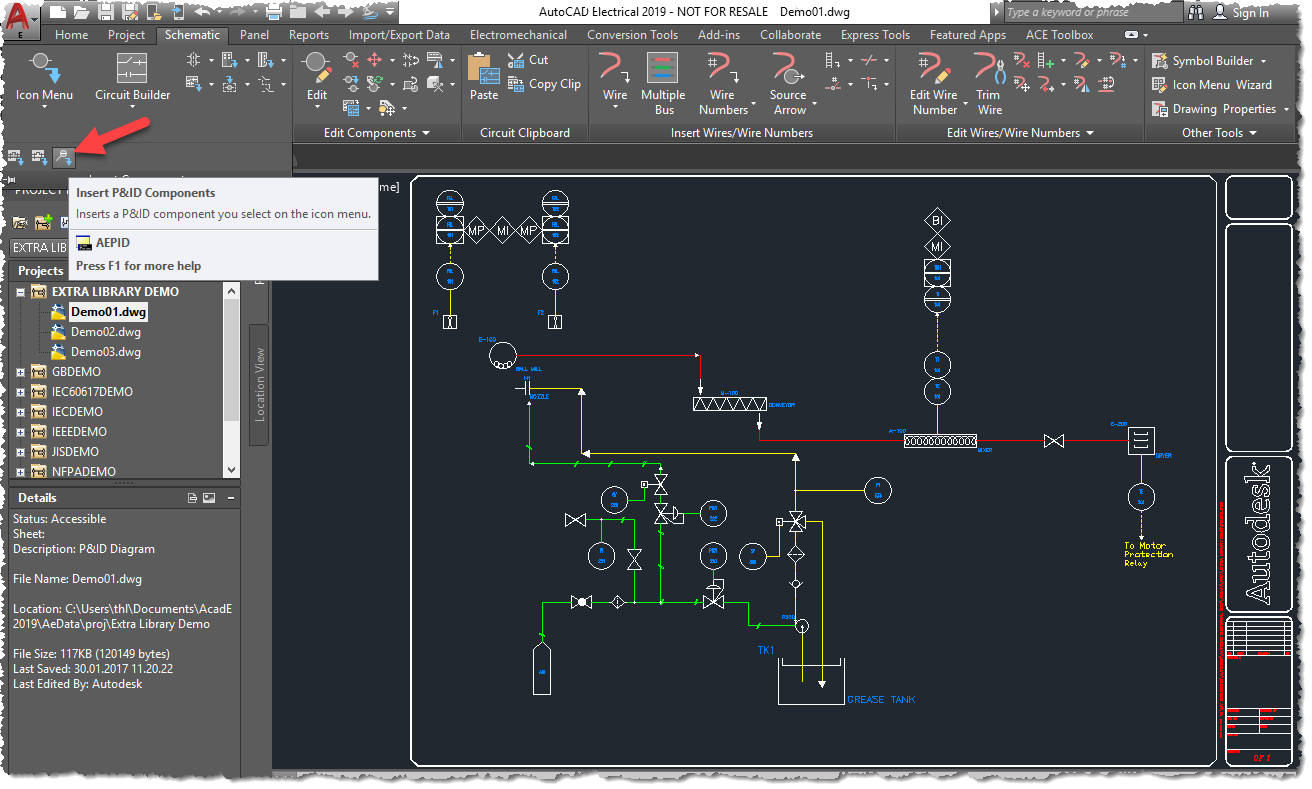Open the Home ribbon tab
Image resolution: width=1312 pixels, height=789 pixels.
(72, 35)
